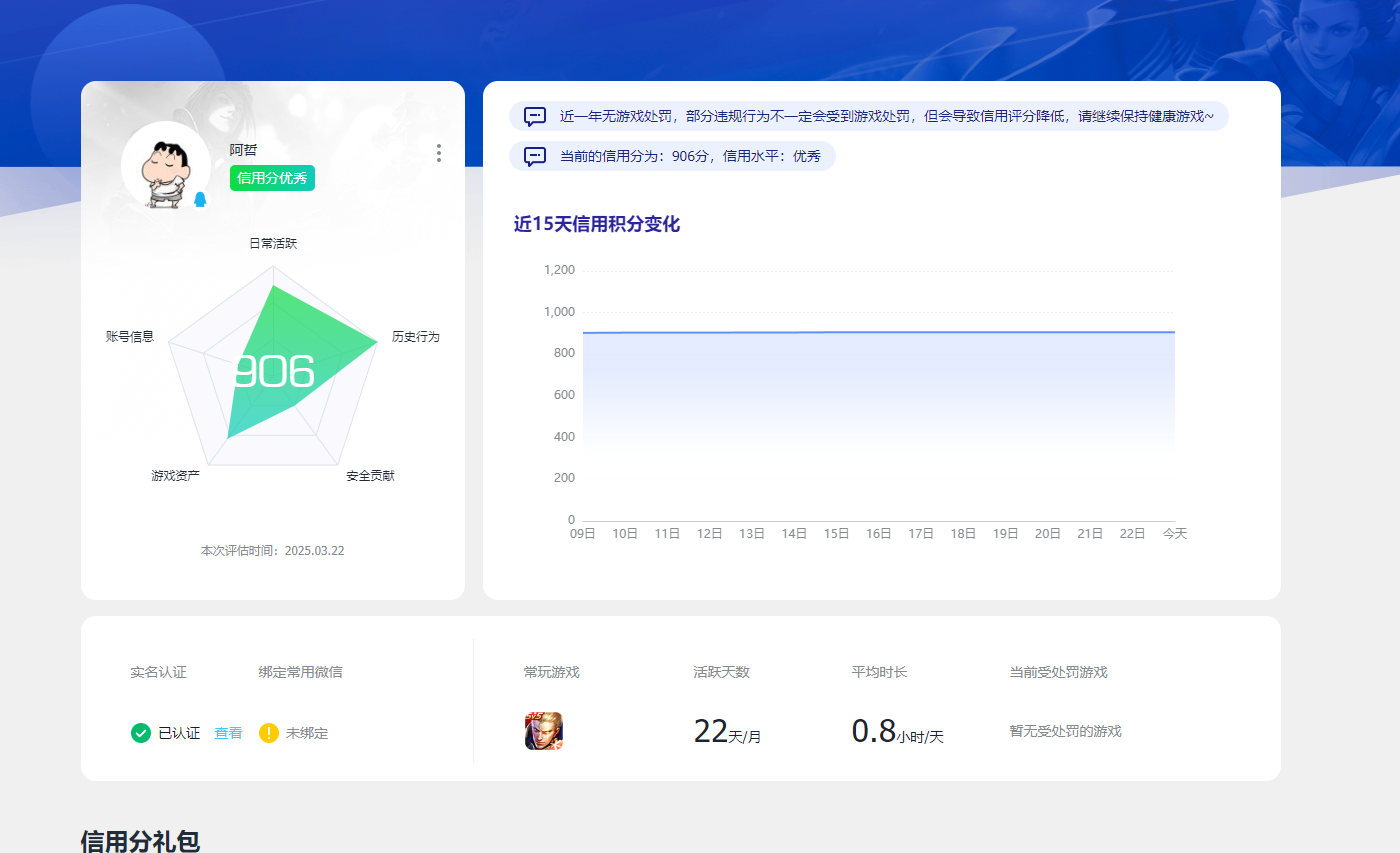Click the 09日 label on the chart axis
Image resolution: width=1400 pixels, height=853 pixels.
(x=583, y=534)
